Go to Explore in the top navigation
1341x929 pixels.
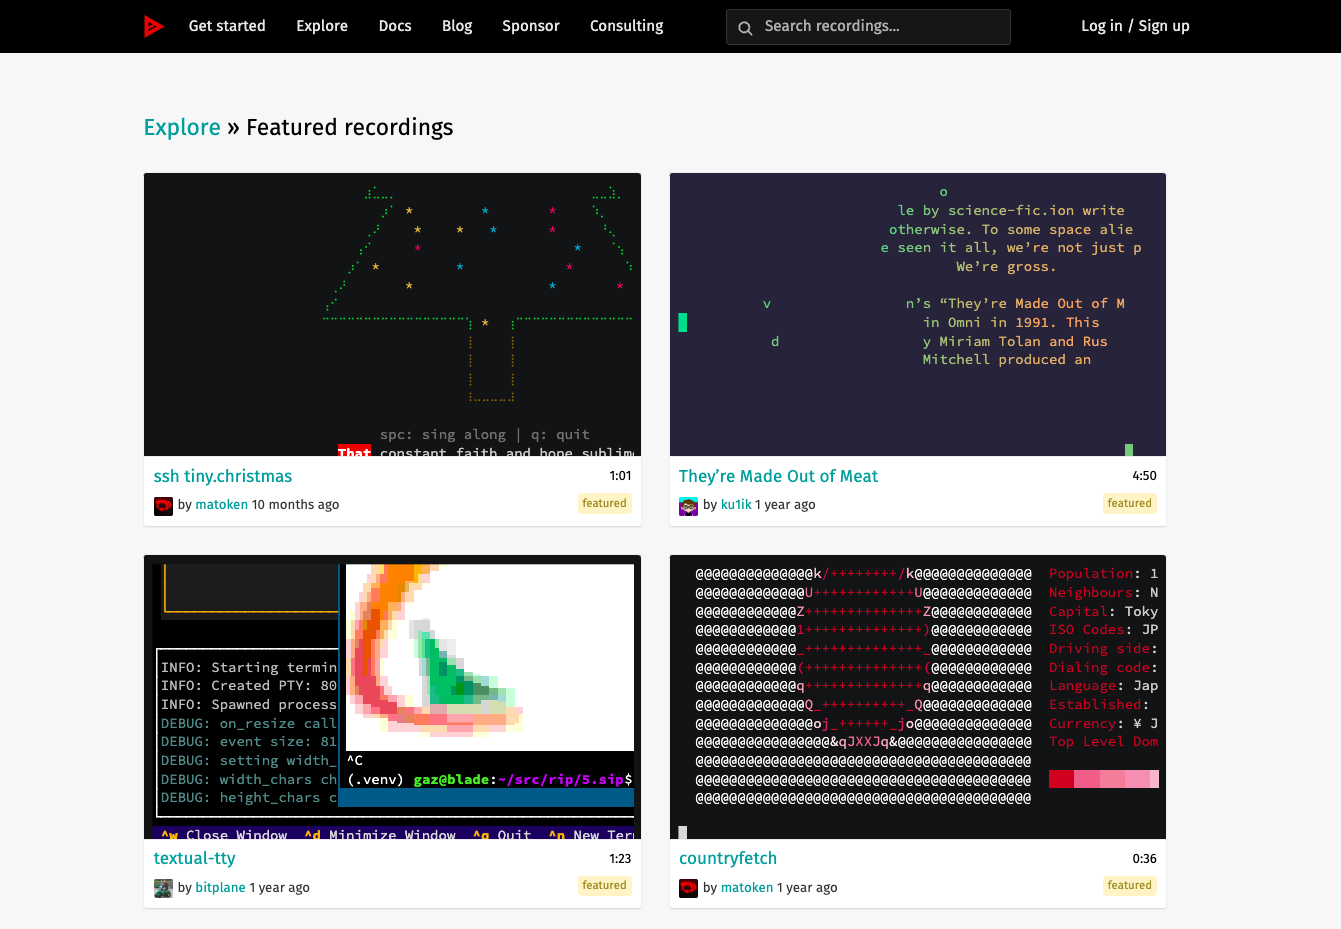coord(322,26)
